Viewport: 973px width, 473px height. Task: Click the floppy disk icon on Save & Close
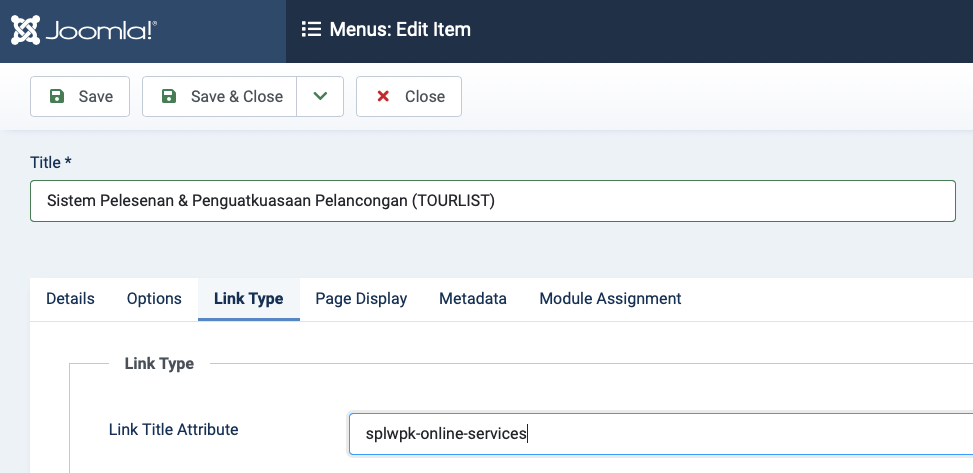coord(169,97)
